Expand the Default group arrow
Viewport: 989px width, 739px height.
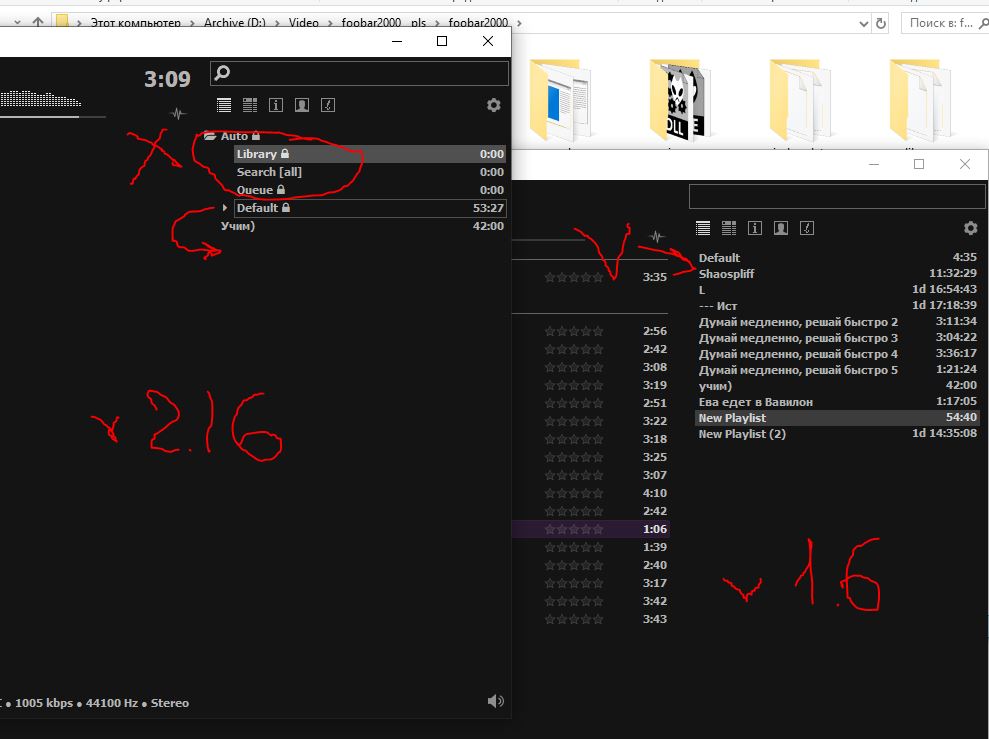click(x=225, y=208)
